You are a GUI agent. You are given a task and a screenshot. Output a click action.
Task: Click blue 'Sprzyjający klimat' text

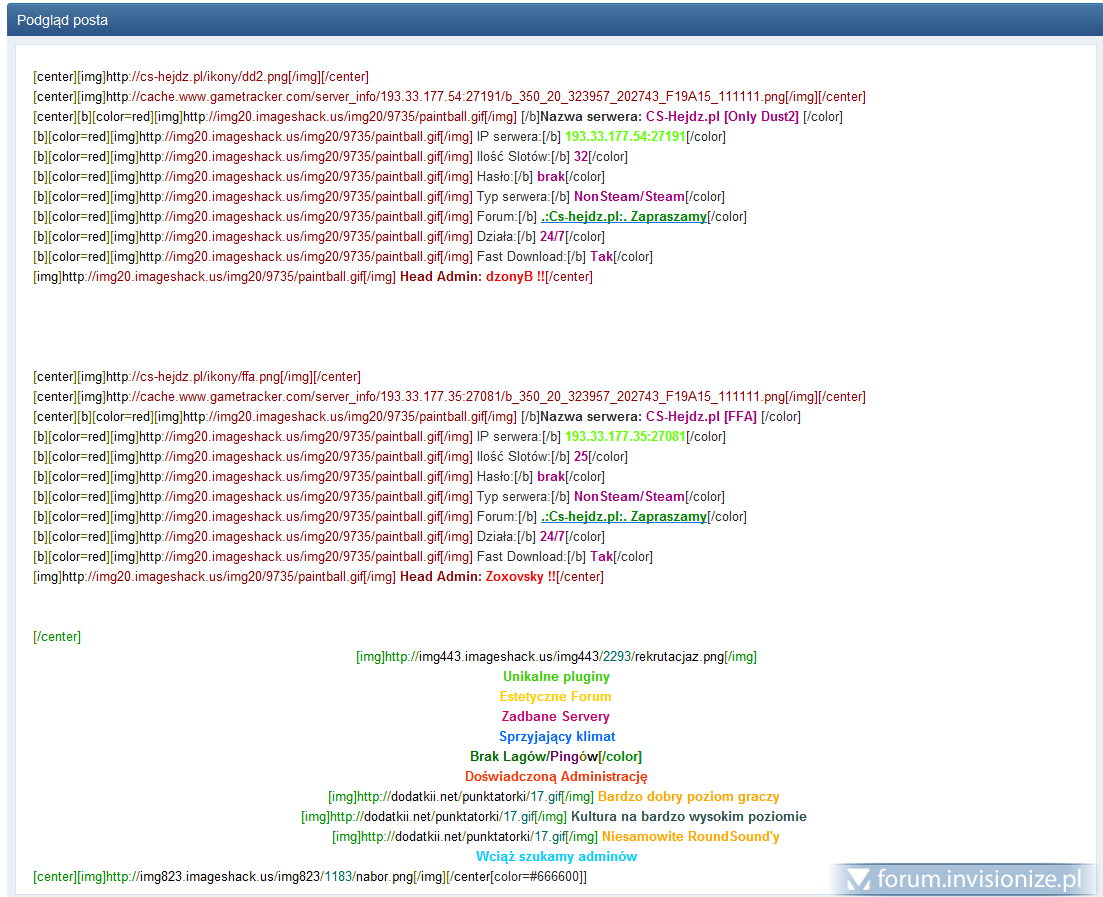coord(557,737)
